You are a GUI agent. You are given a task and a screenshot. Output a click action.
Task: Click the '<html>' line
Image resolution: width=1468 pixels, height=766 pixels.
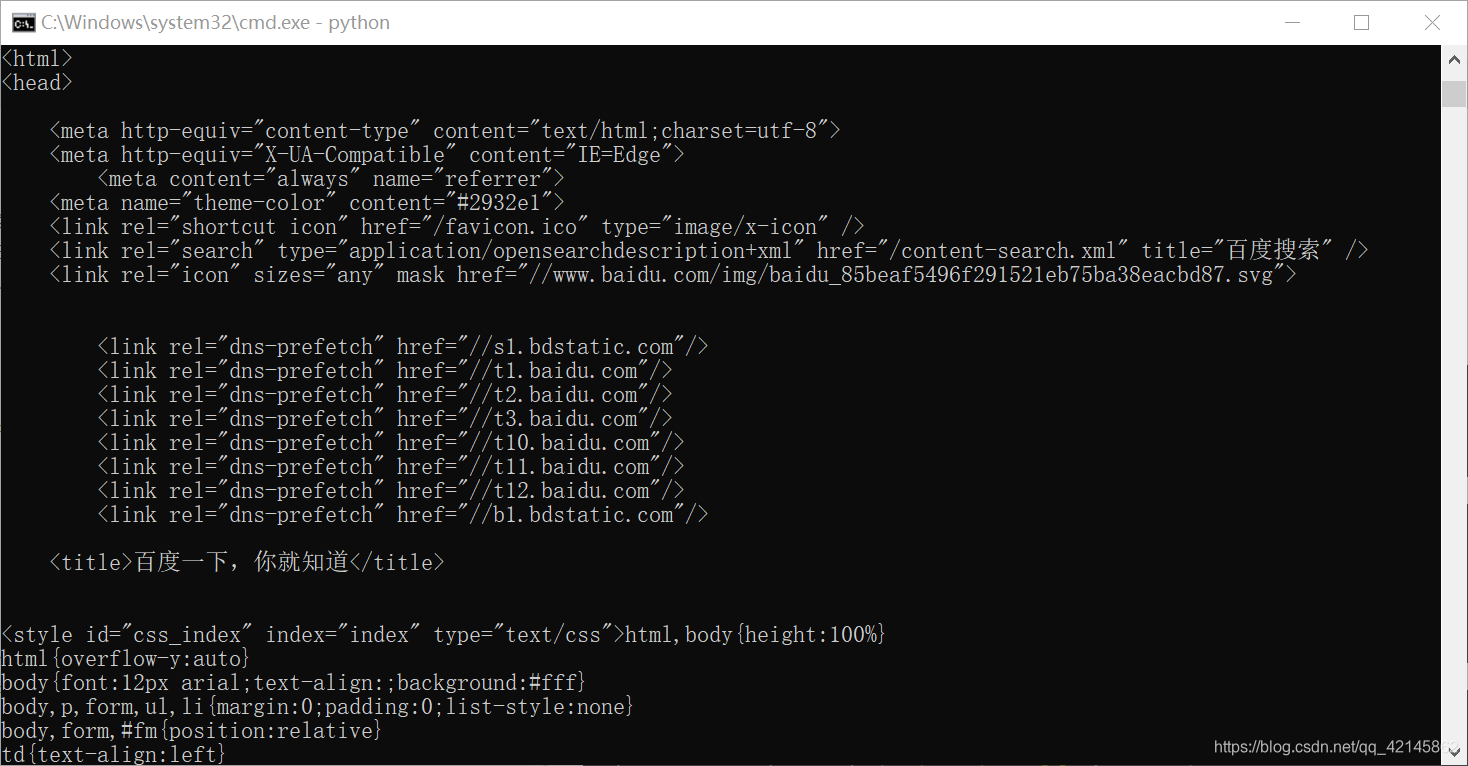click(37, 59)
